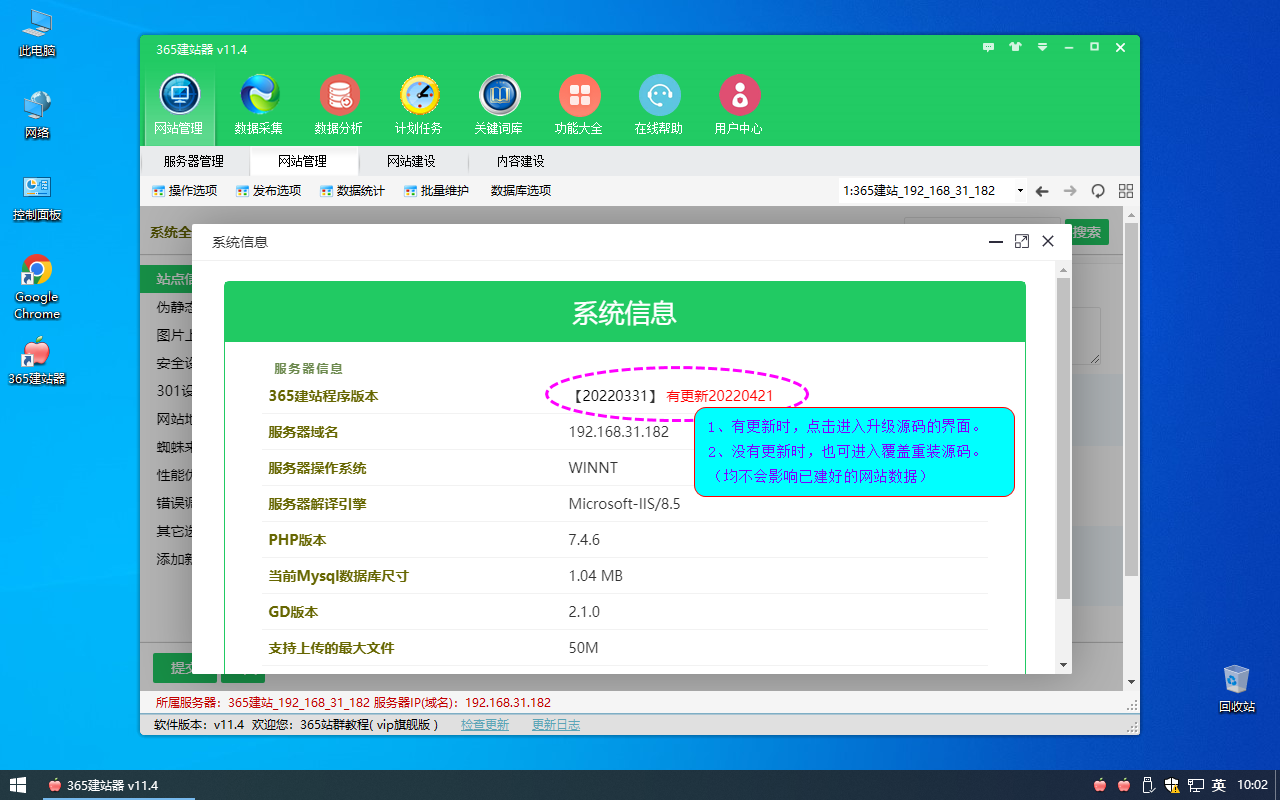The height and width of the screenshot is (800, 1280).
Task: Click the feedback chat bubble icon
Action: (x=989, y=47)
